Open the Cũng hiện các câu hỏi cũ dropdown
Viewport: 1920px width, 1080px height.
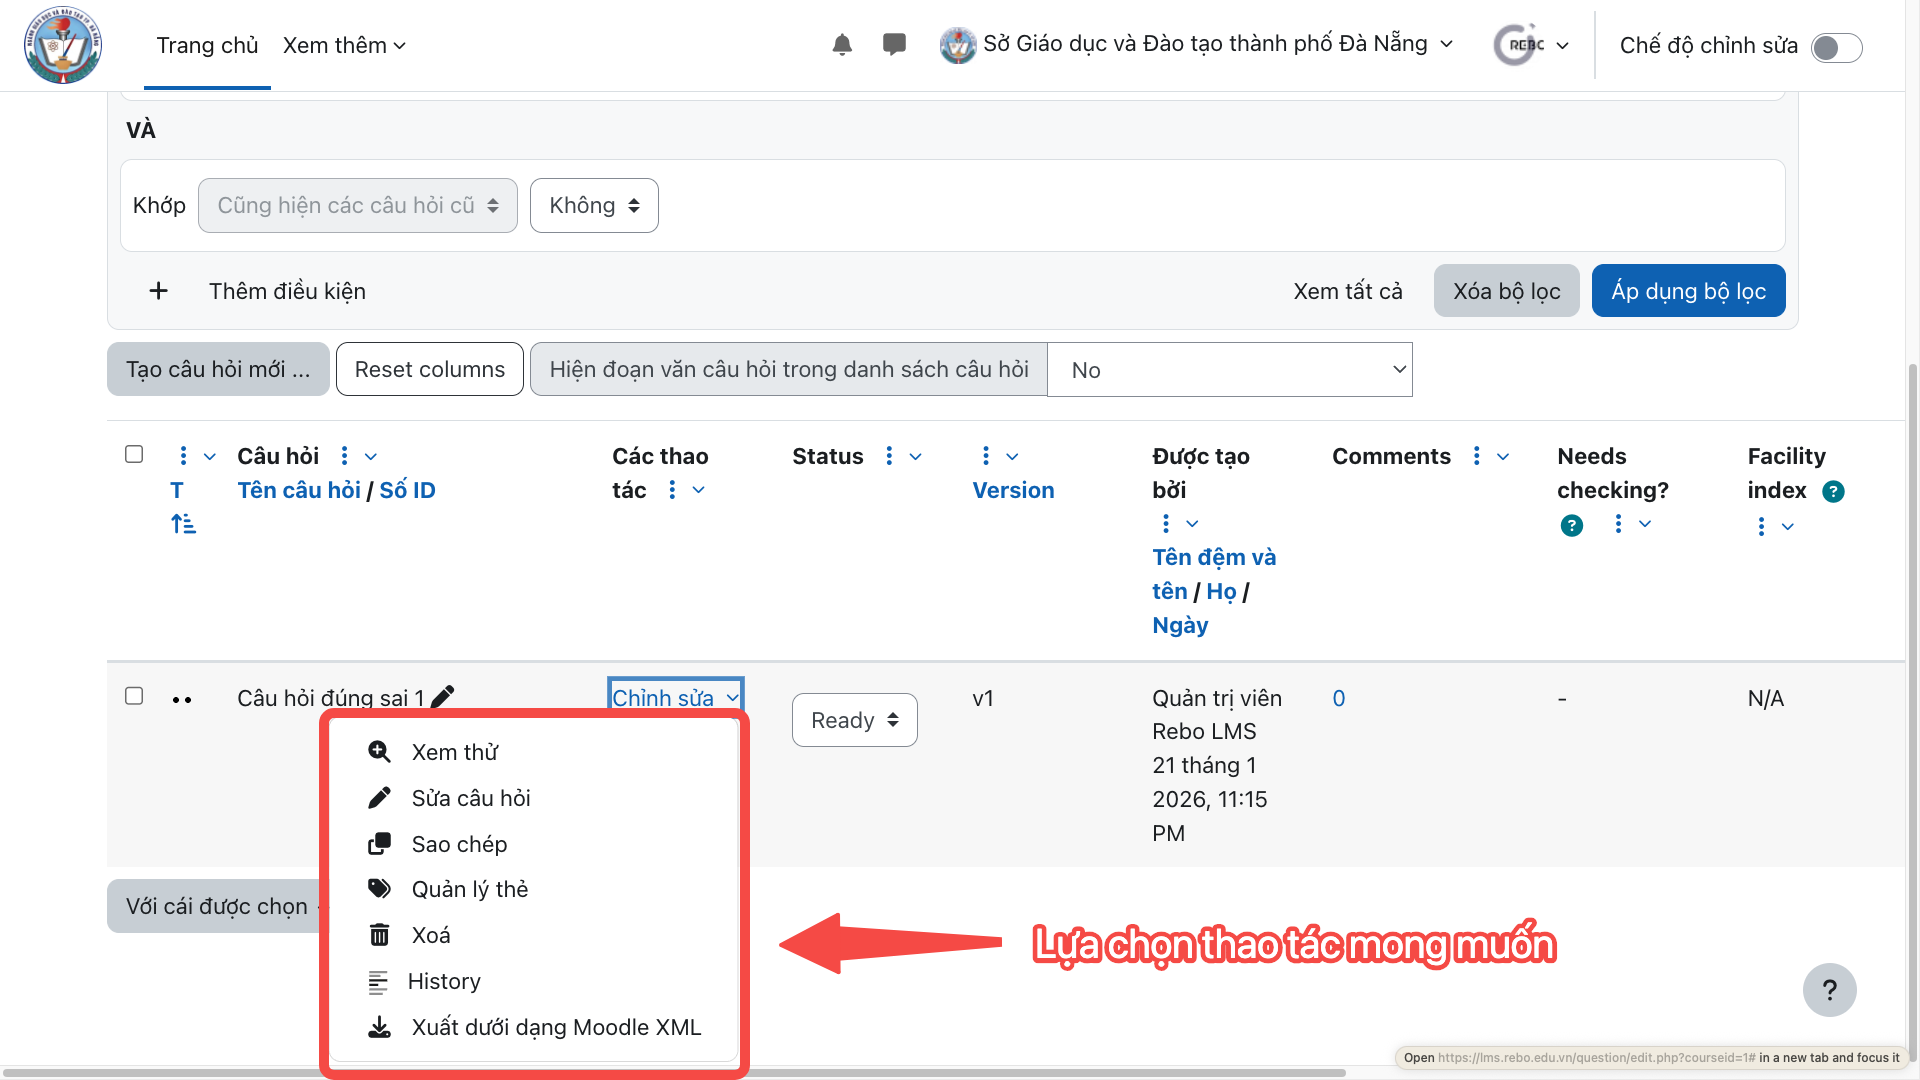358,206
